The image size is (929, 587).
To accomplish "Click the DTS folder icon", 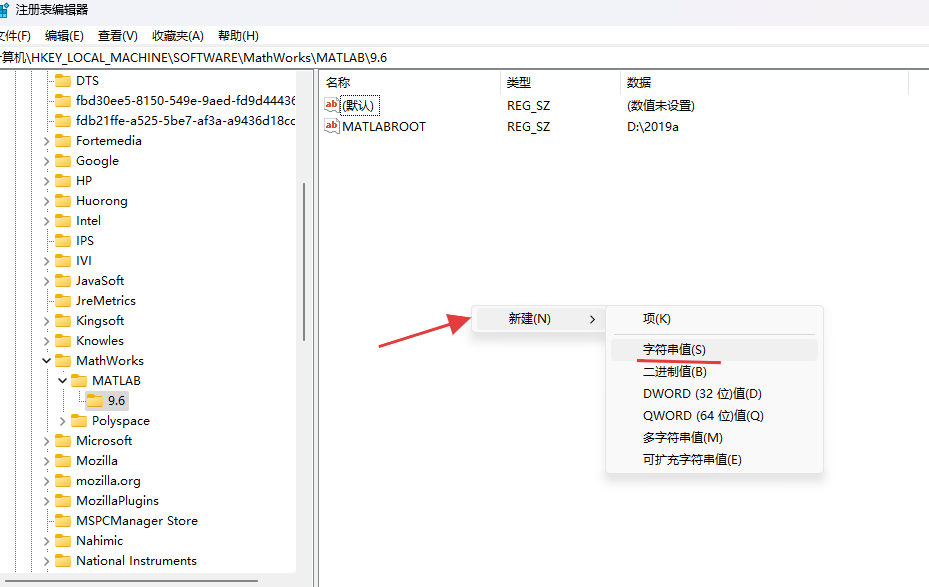I will click(x=63, y=81).
